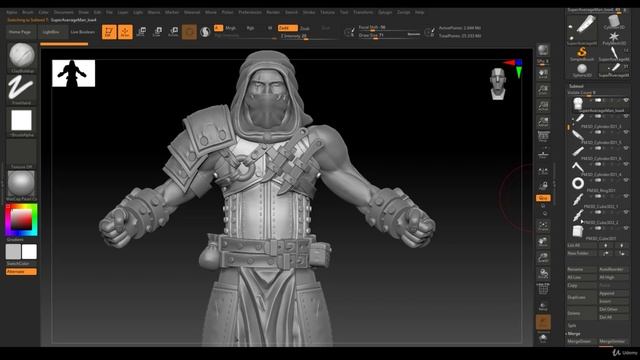Toggle the orange Qvz button
The height and width of the screenshot is (360, 640).
[x=543, y=198]
